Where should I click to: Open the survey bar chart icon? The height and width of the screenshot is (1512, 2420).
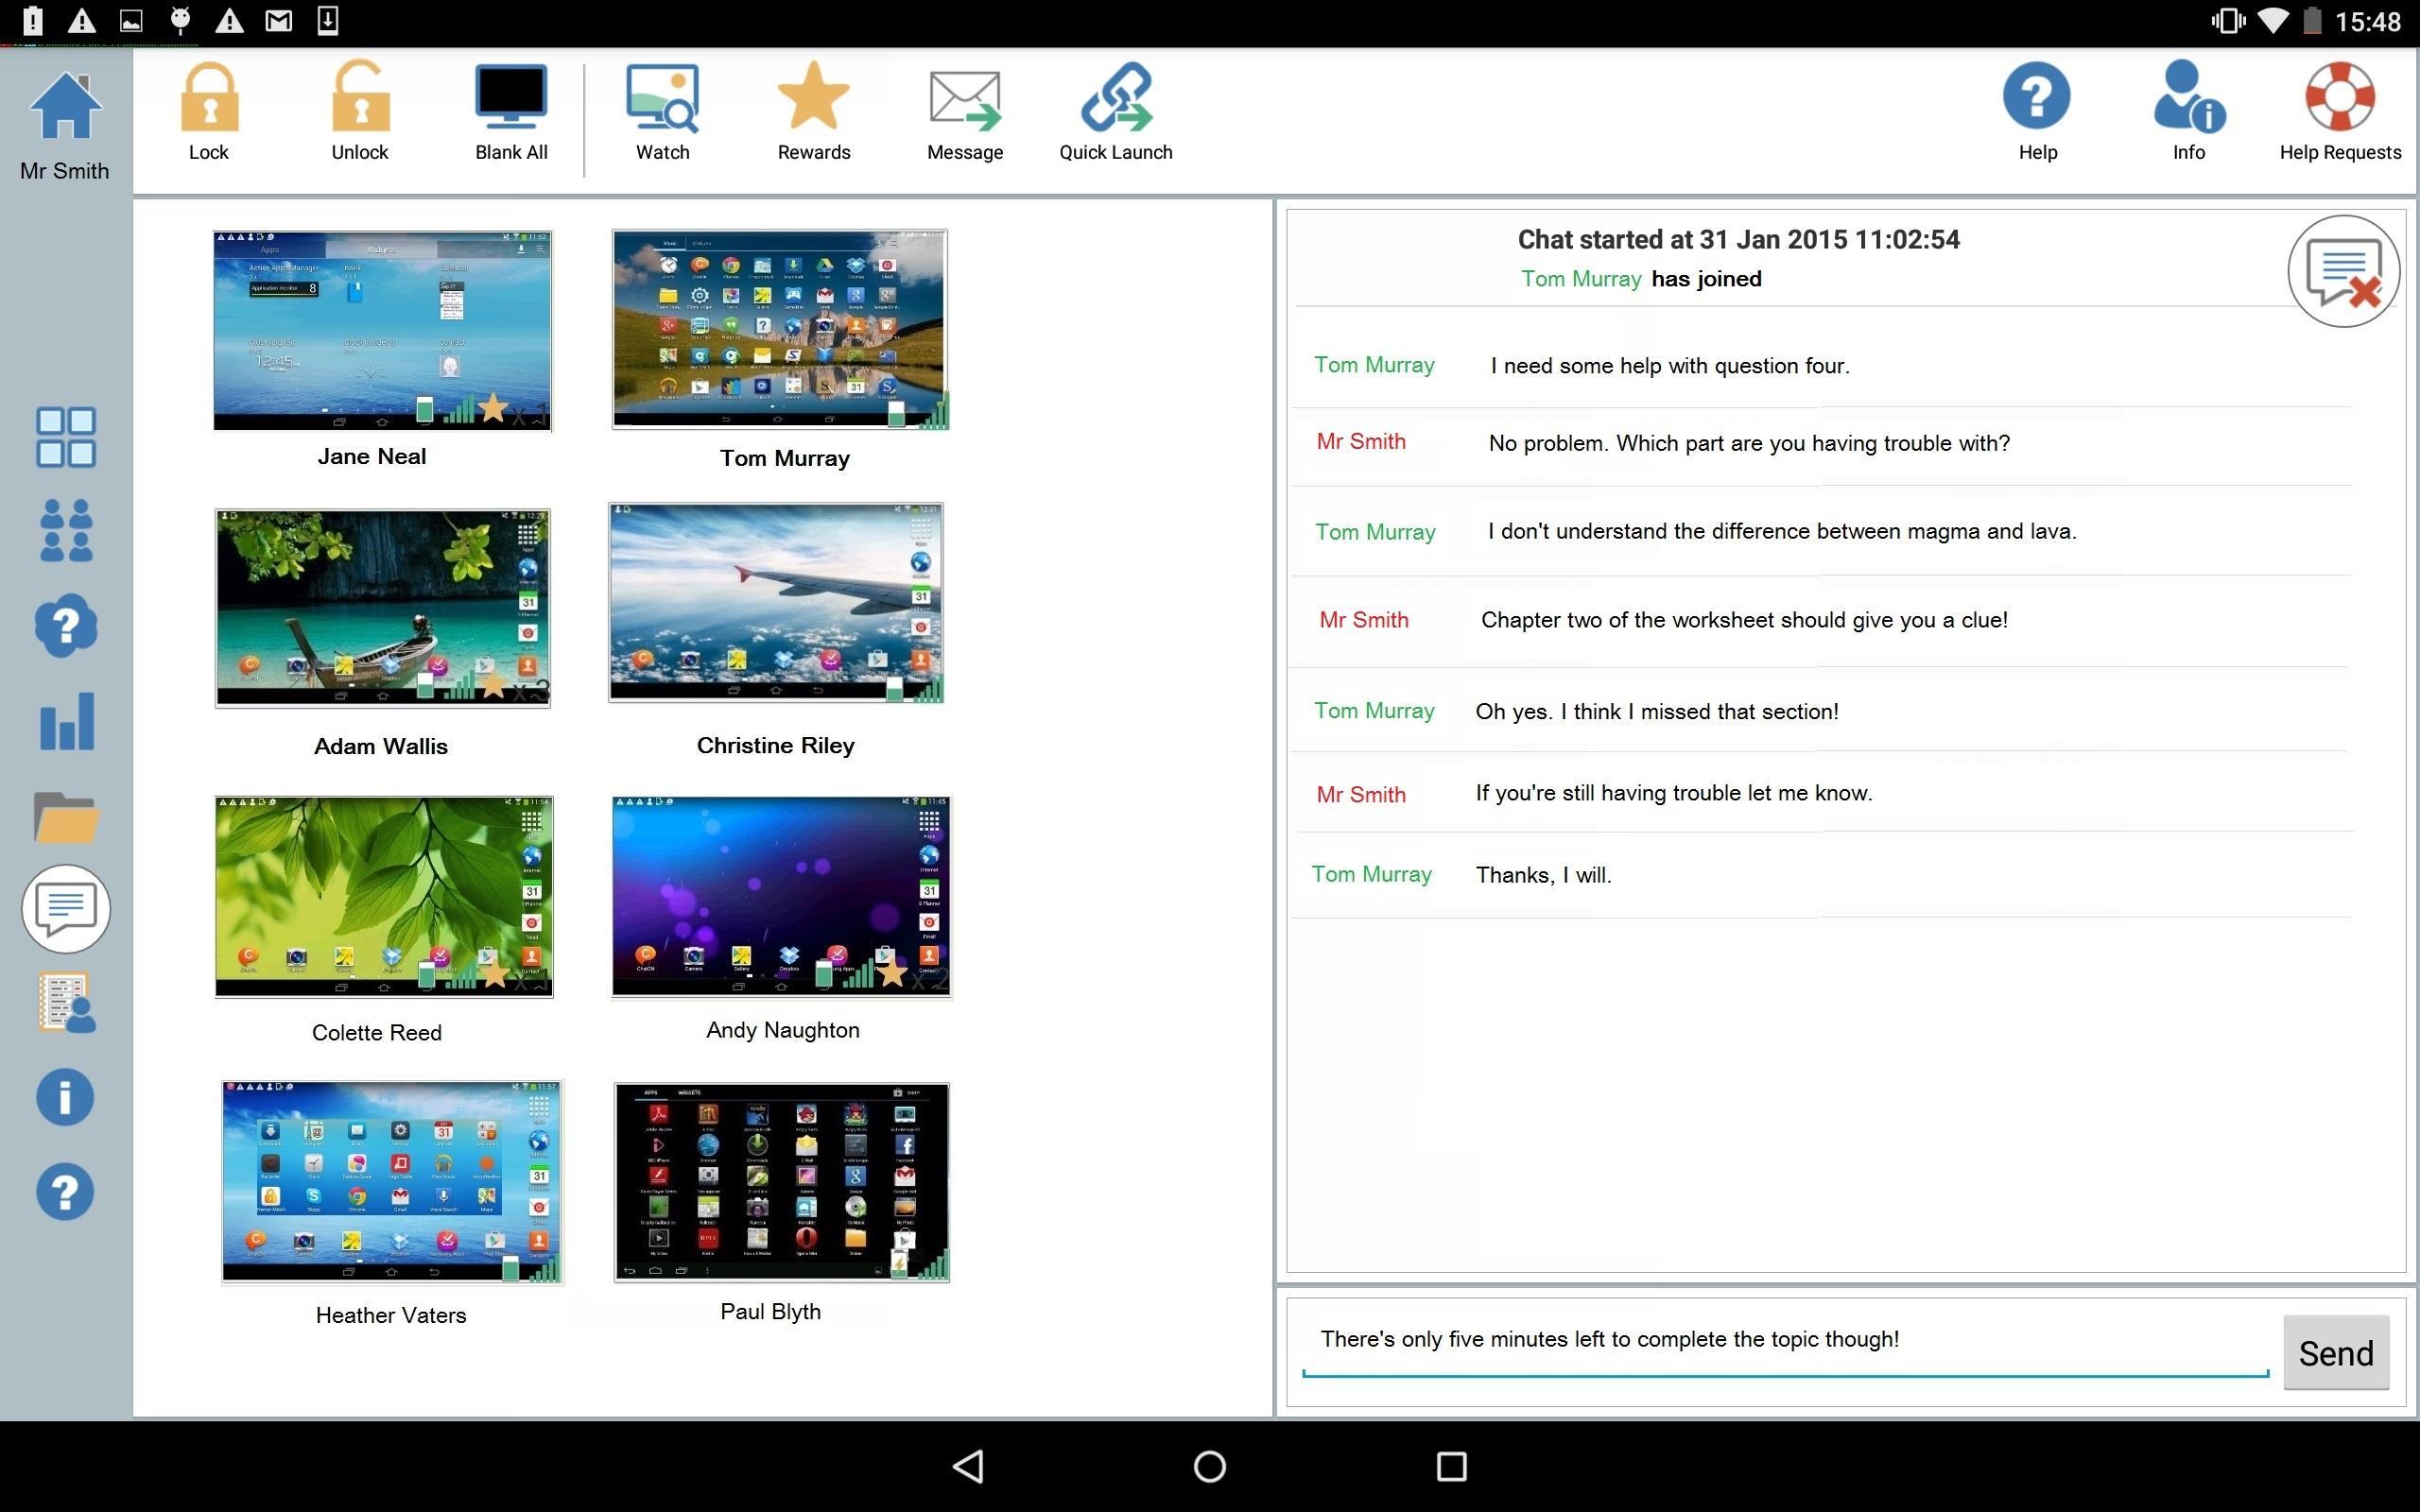tap(66, 720)
